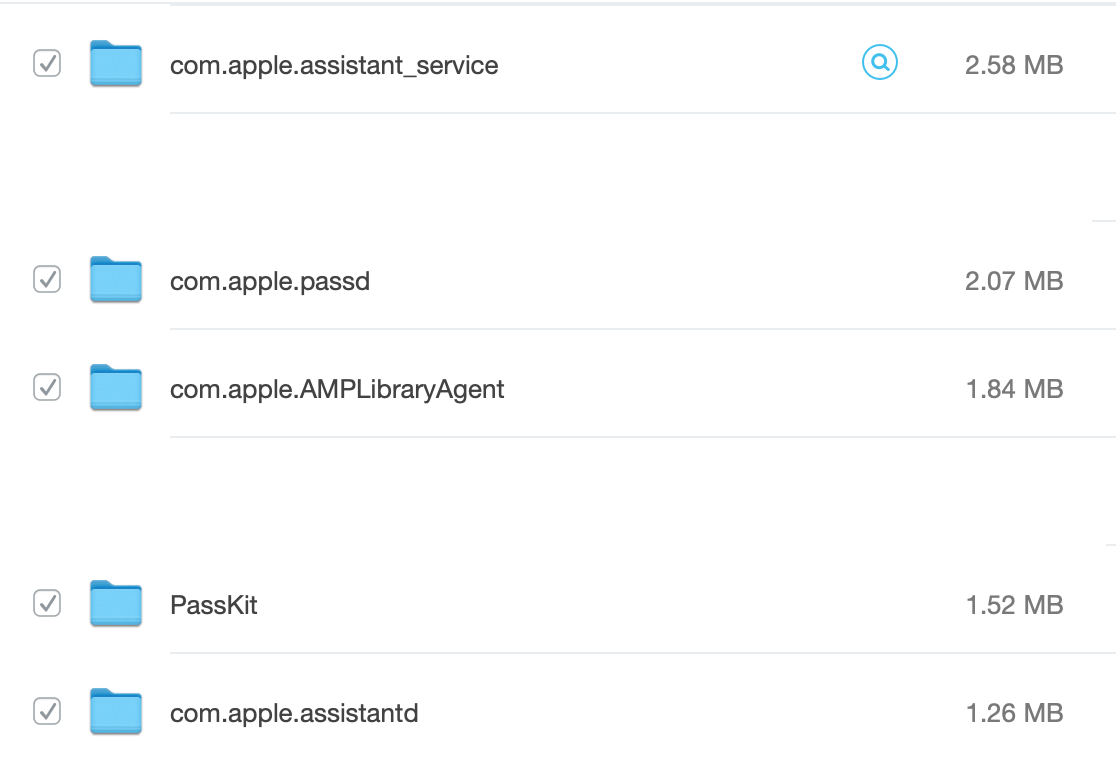Deselect the com.apple.AMPLibraryAgent checkbox

47,388
